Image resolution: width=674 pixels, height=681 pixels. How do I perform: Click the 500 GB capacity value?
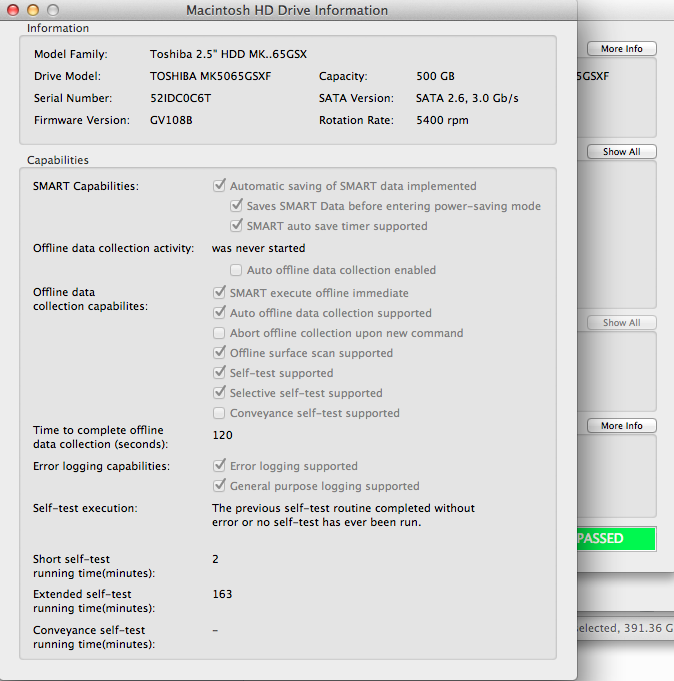[435, 76]
